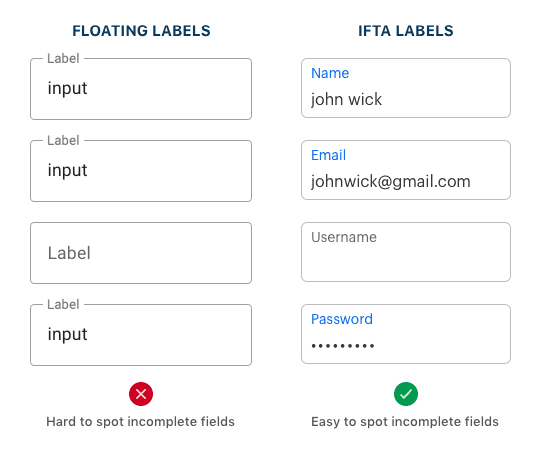Click the blue Name label text
Screen dimensions: 540x450
pyautogui.click(x=330, y=73)
